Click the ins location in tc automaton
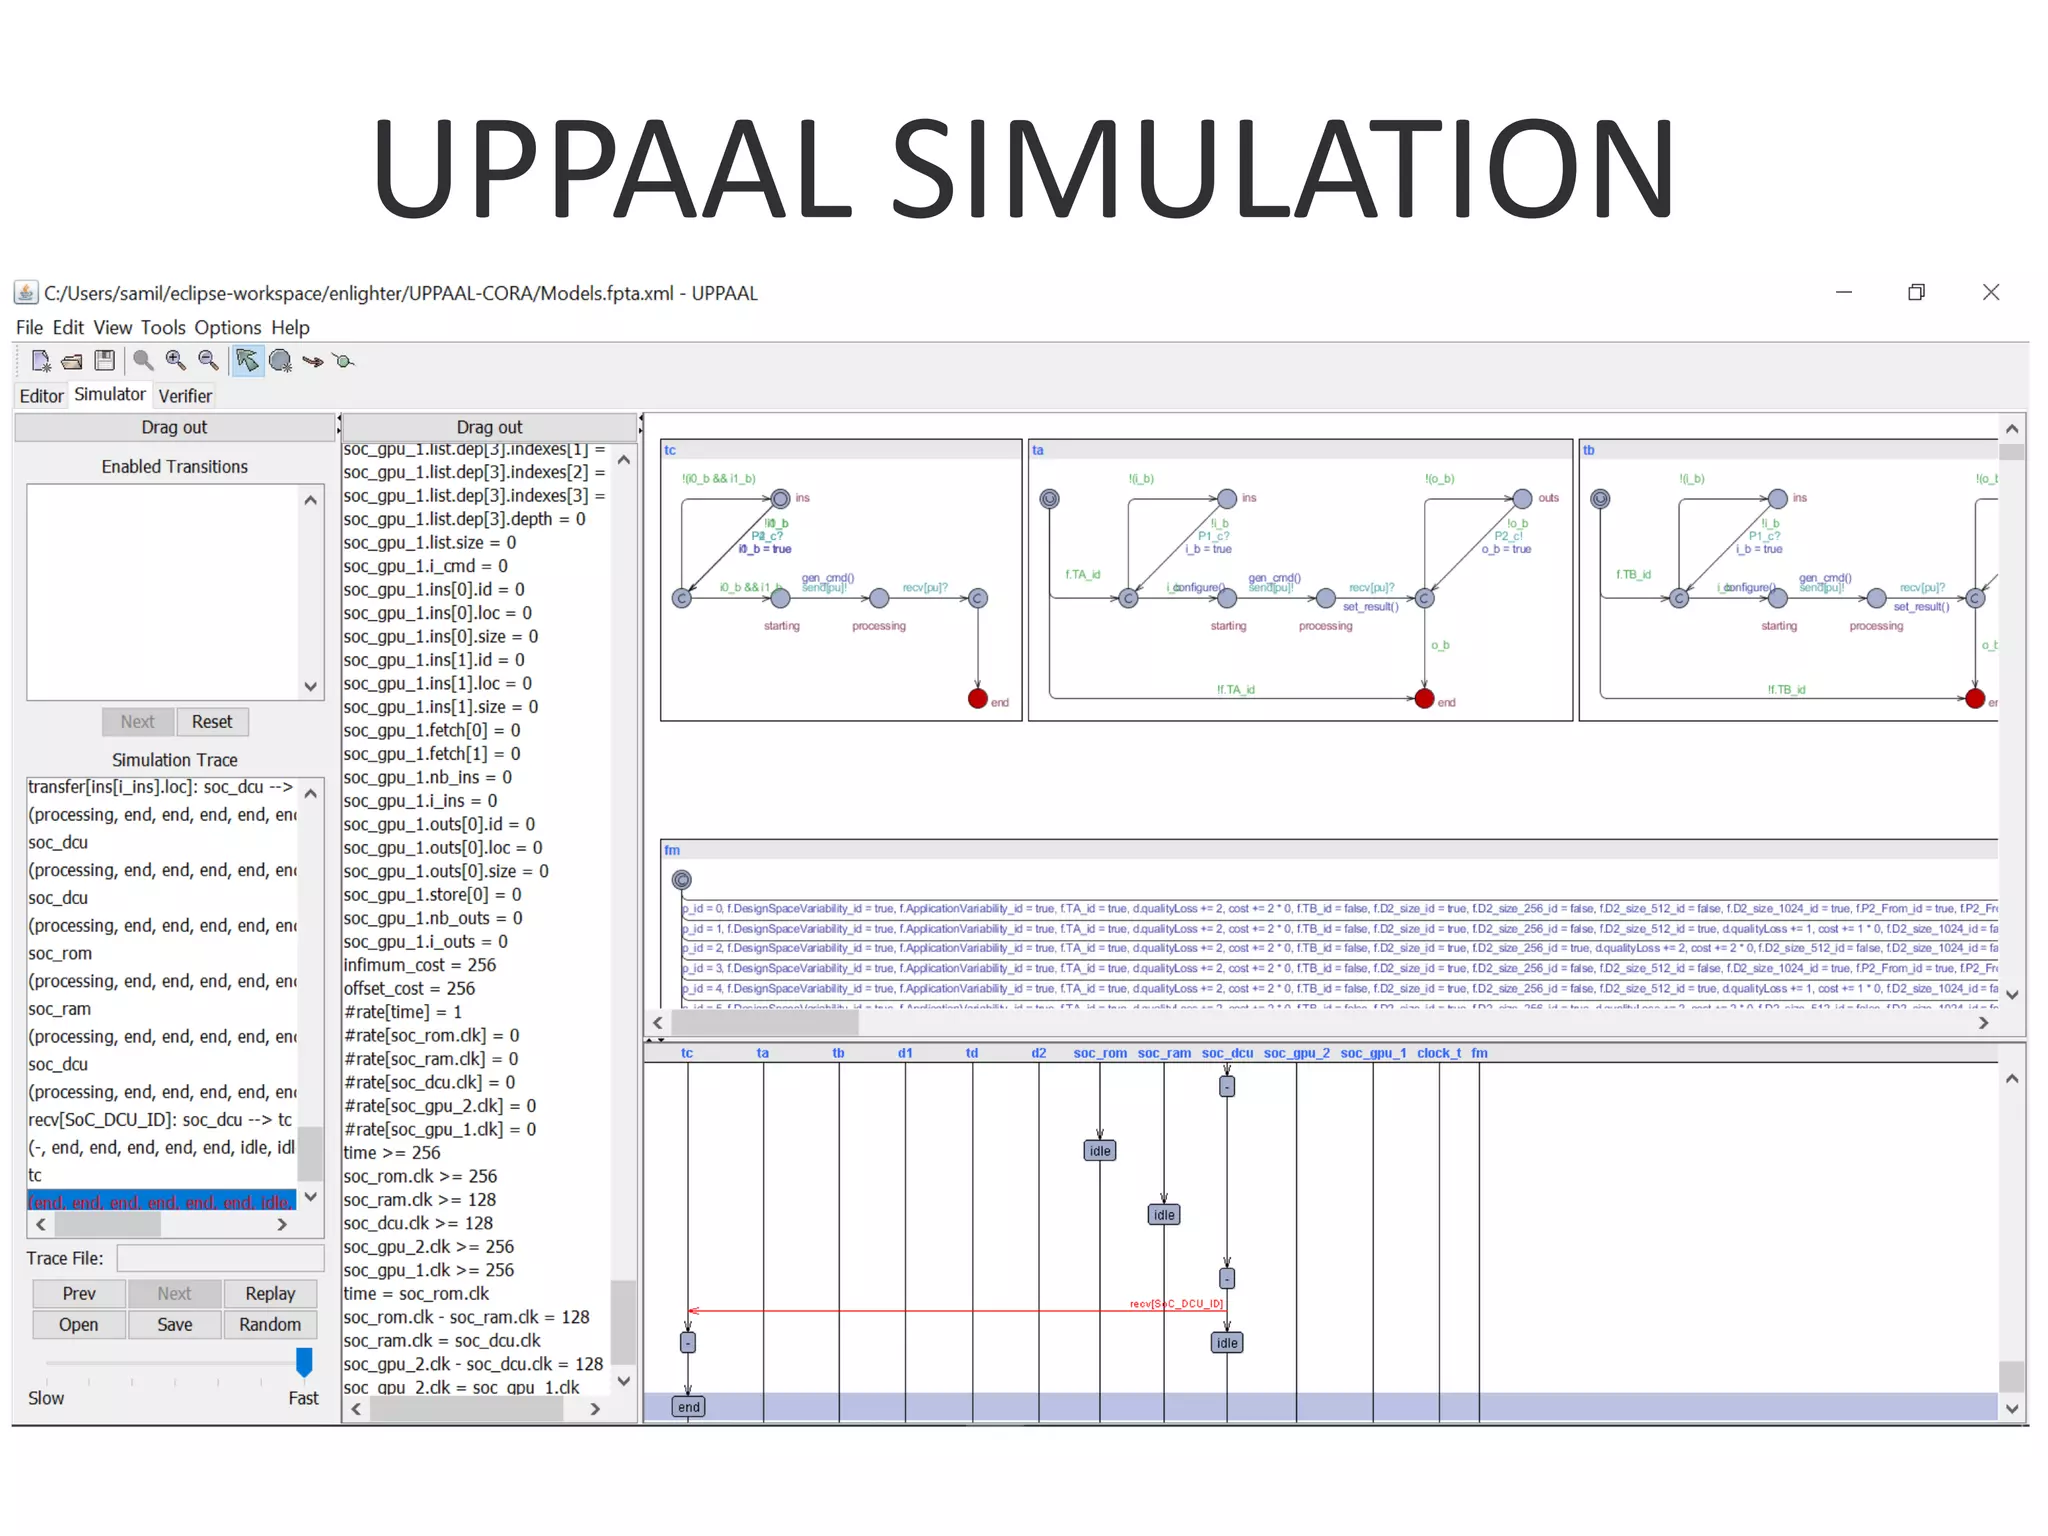The height and width of the screenshot is (1536, 2048). click(781, 498)
